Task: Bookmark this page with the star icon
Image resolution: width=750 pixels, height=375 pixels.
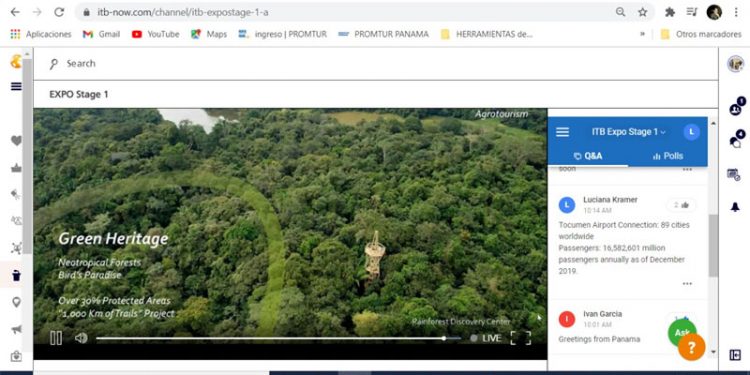Action: click(x=642, y=12)
